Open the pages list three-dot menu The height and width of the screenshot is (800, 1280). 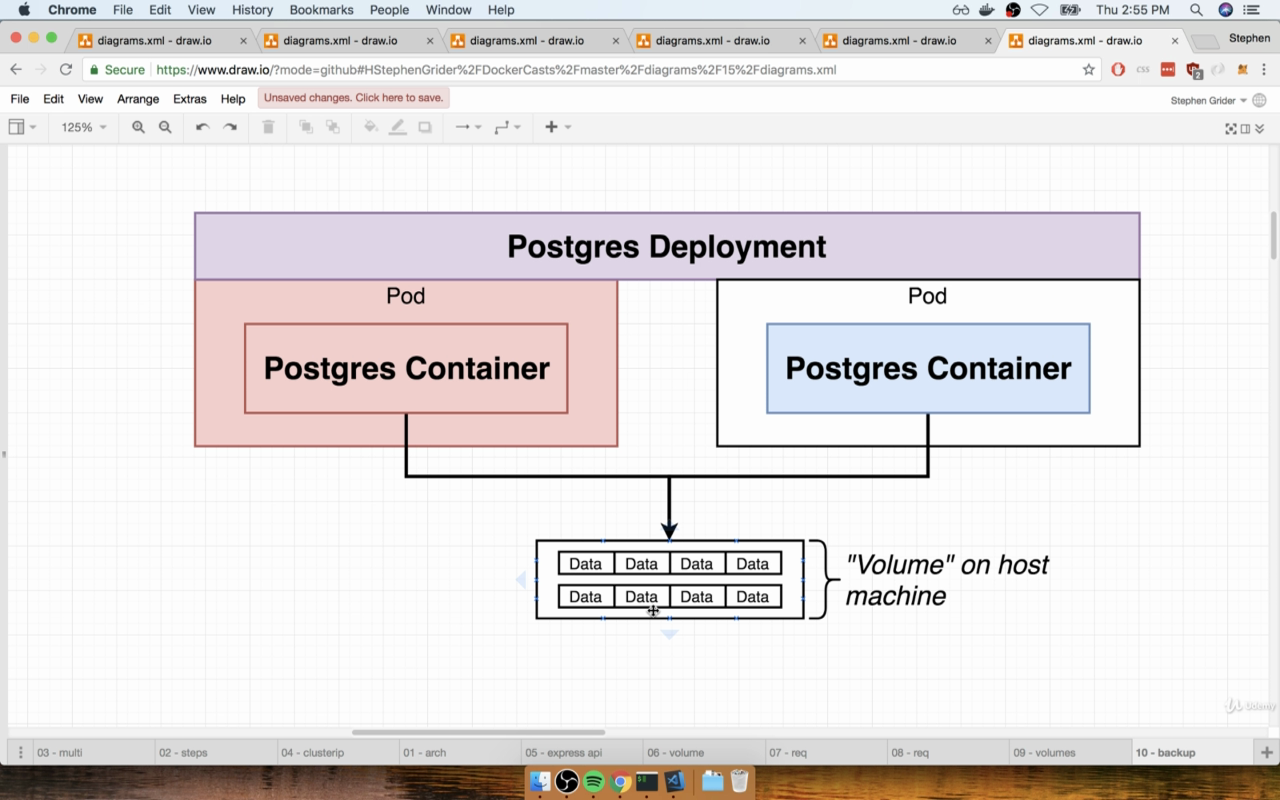coord(20,752)
